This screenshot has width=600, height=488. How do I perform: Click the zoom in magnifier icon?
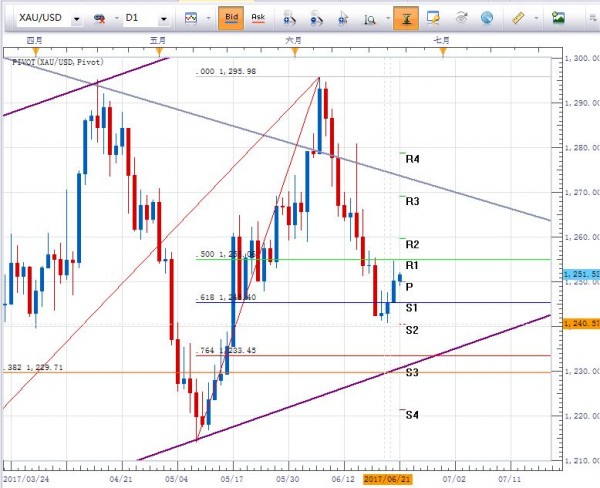pyautogui.click(x=289, y=18)
